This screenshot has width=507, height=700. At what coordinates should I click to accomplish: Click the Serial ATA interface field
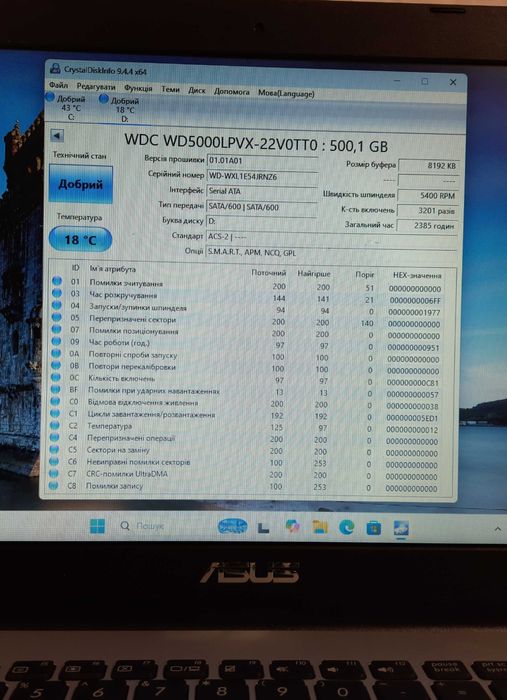click(x=262, y=192)
